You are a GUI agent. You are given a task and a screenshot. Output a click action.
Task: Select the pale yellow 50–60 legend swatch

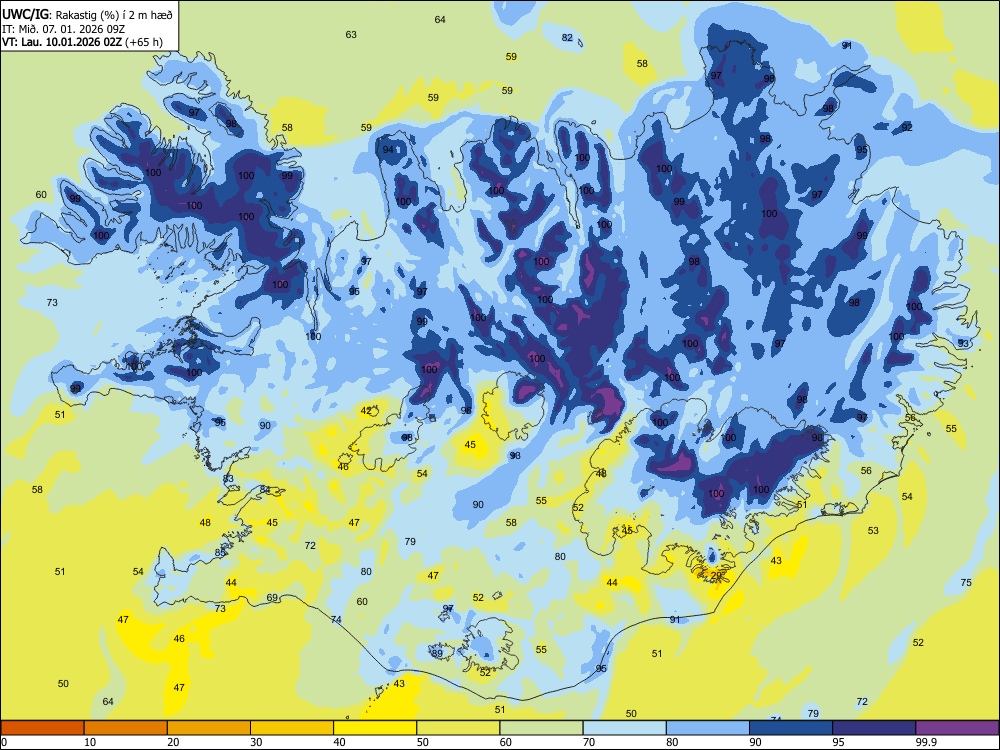pyautogui.click(x=458, y=728)
